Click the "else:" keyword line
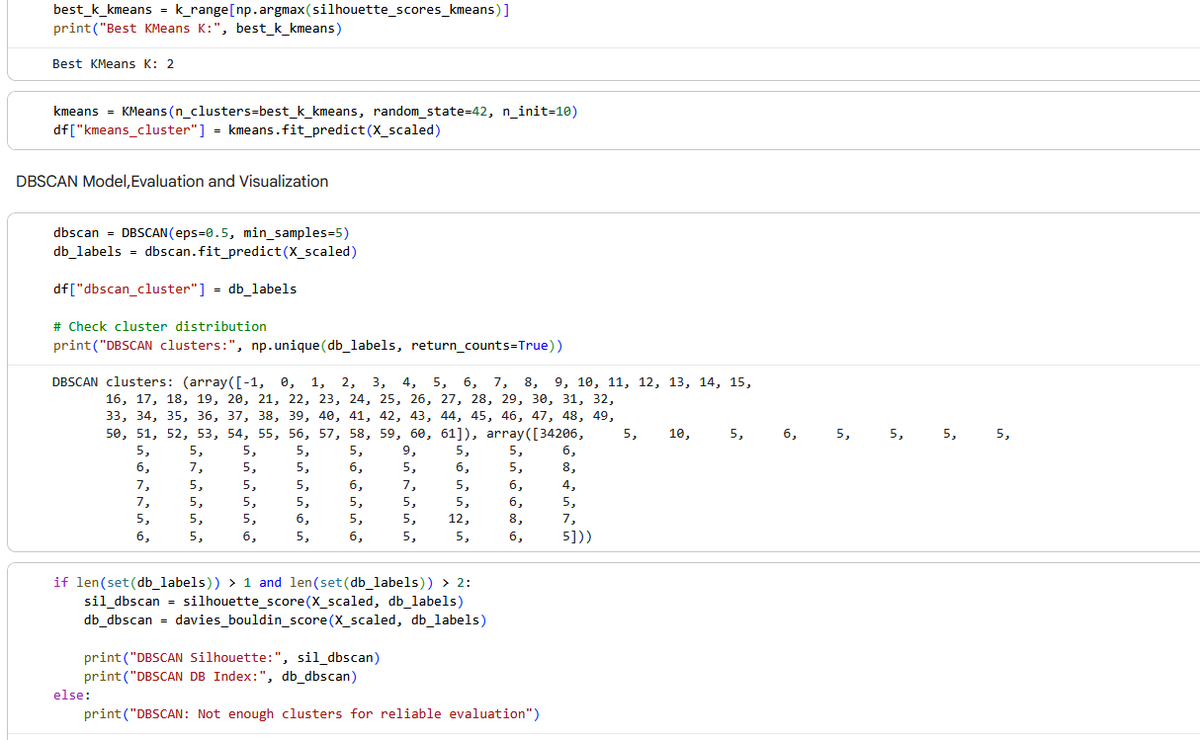1200x740 pixels. (72, 695)
